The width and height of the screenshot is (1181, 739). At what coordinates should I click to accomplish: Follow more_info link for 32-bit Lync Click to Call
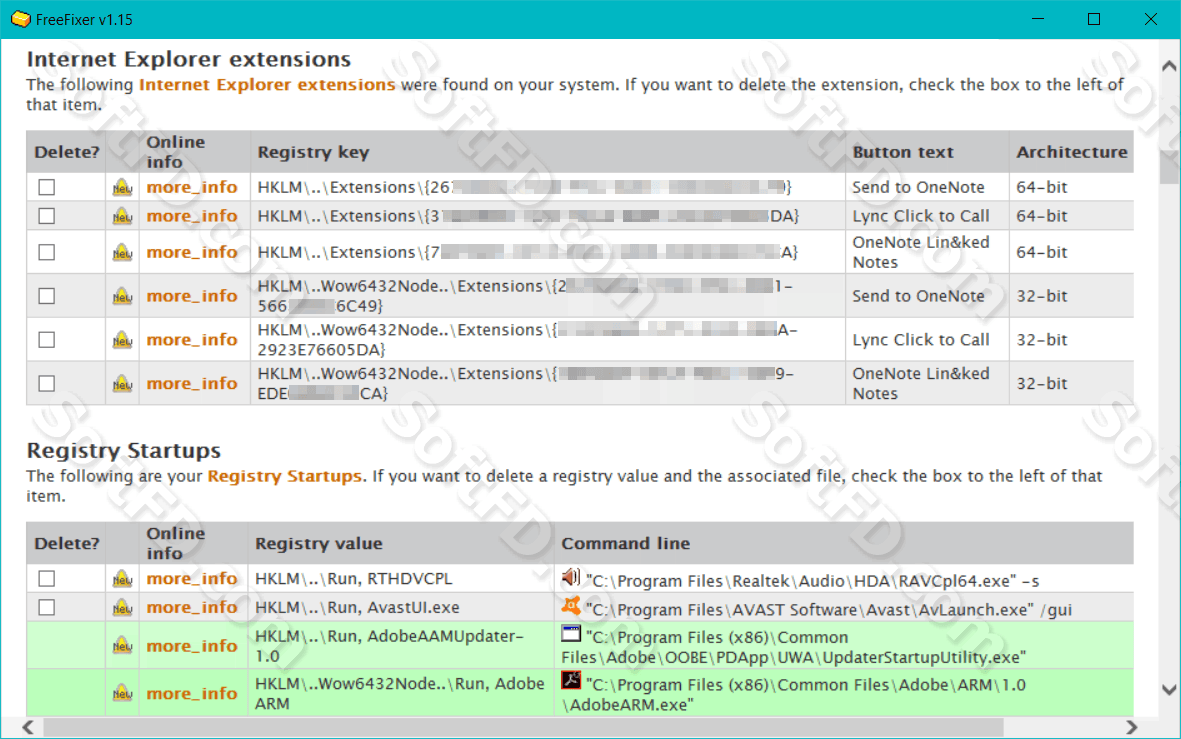point(192,339)
